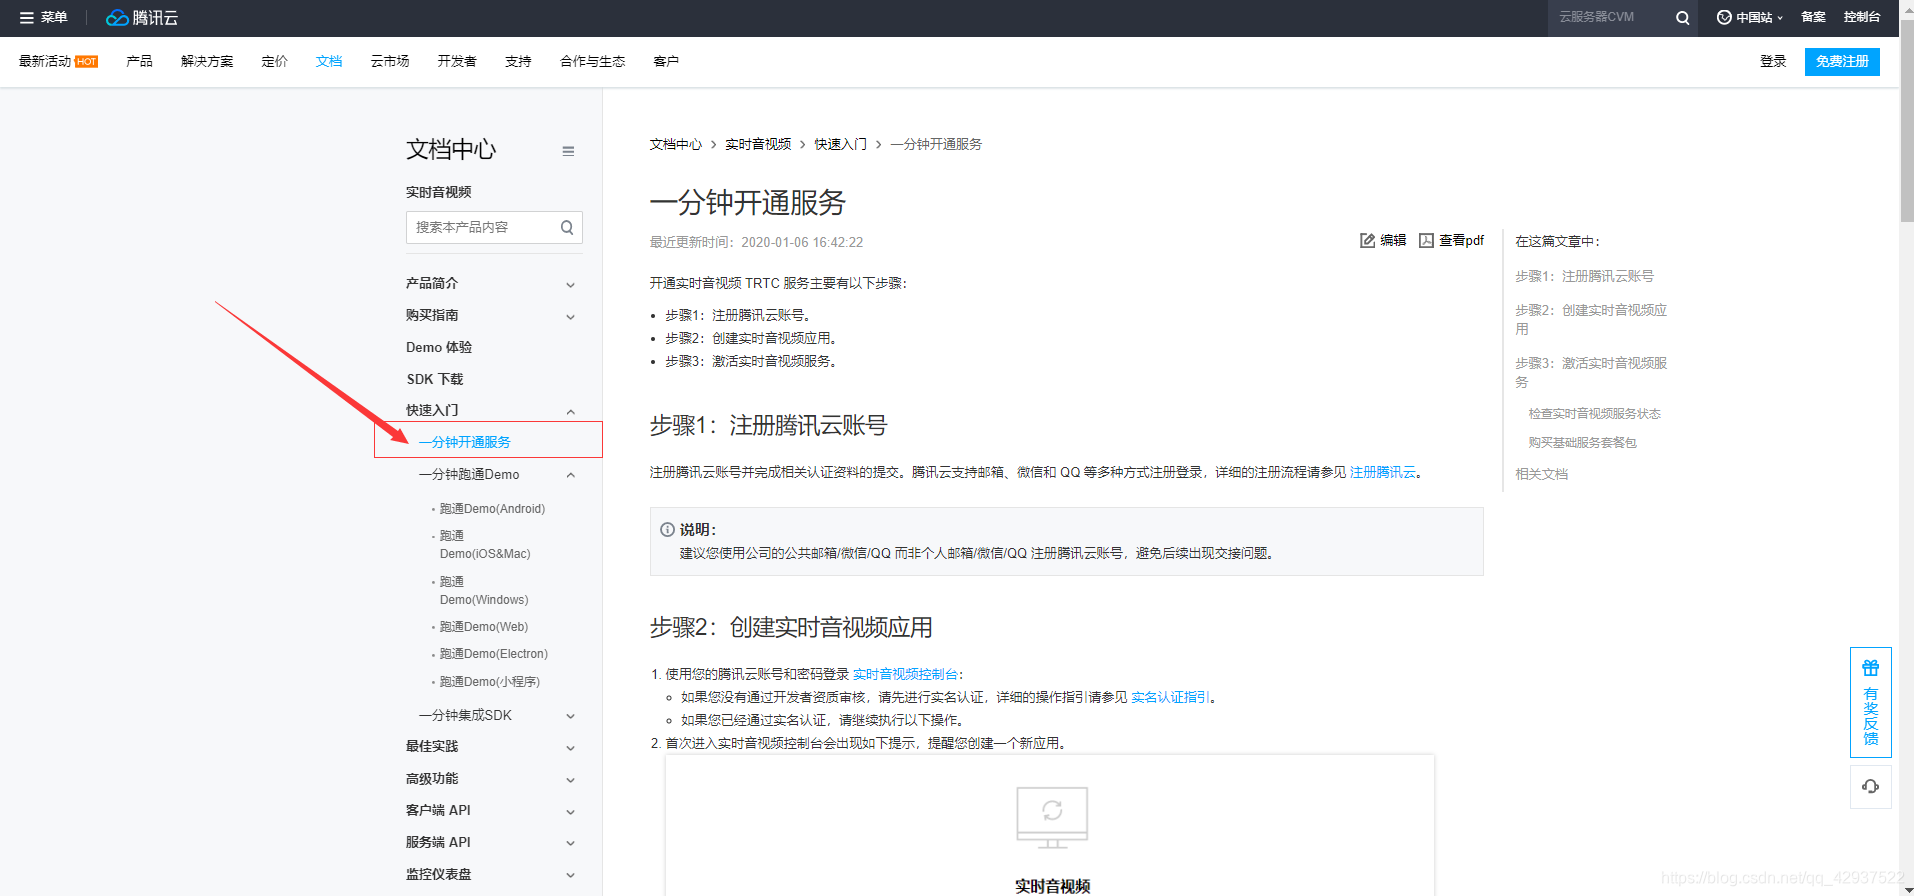The width and height of the screenshot is (1914, 896).
Task: Jump to 检查实时音视频服务状态 in outline
Action: point(1594,413)
